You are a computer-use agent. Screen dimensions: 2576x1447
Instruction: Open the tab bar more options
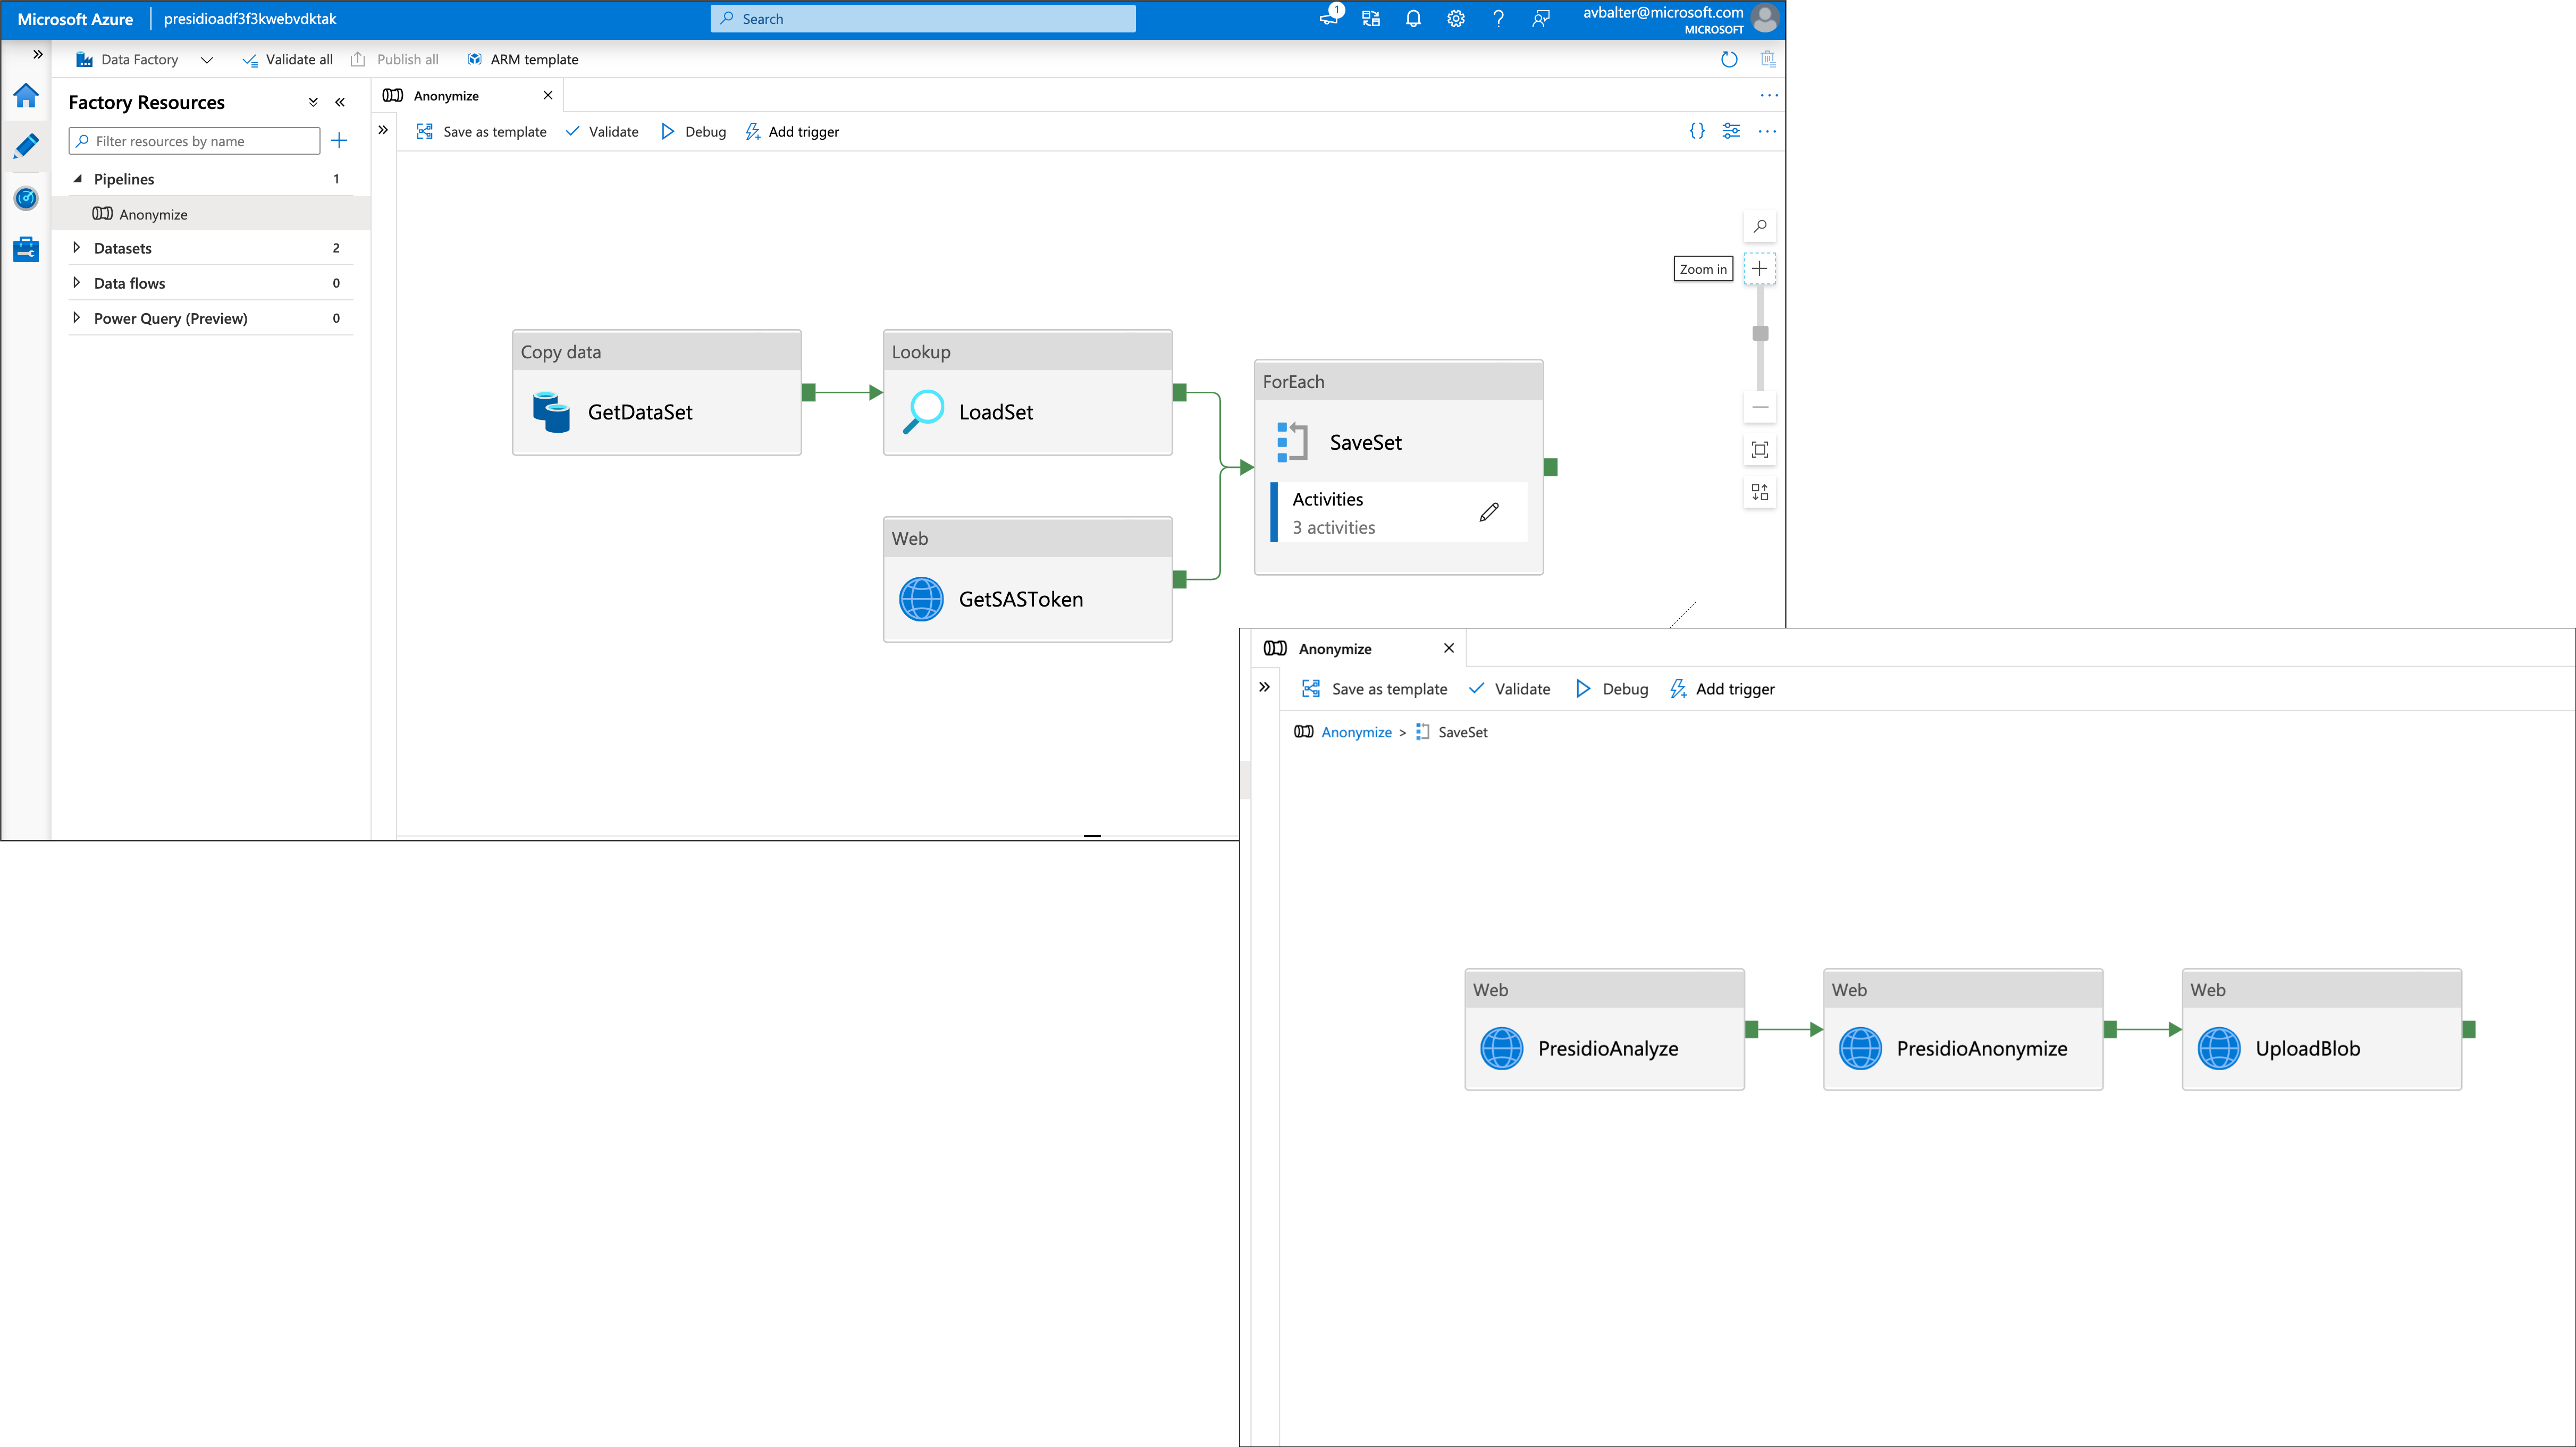(x=1769, y=95)
